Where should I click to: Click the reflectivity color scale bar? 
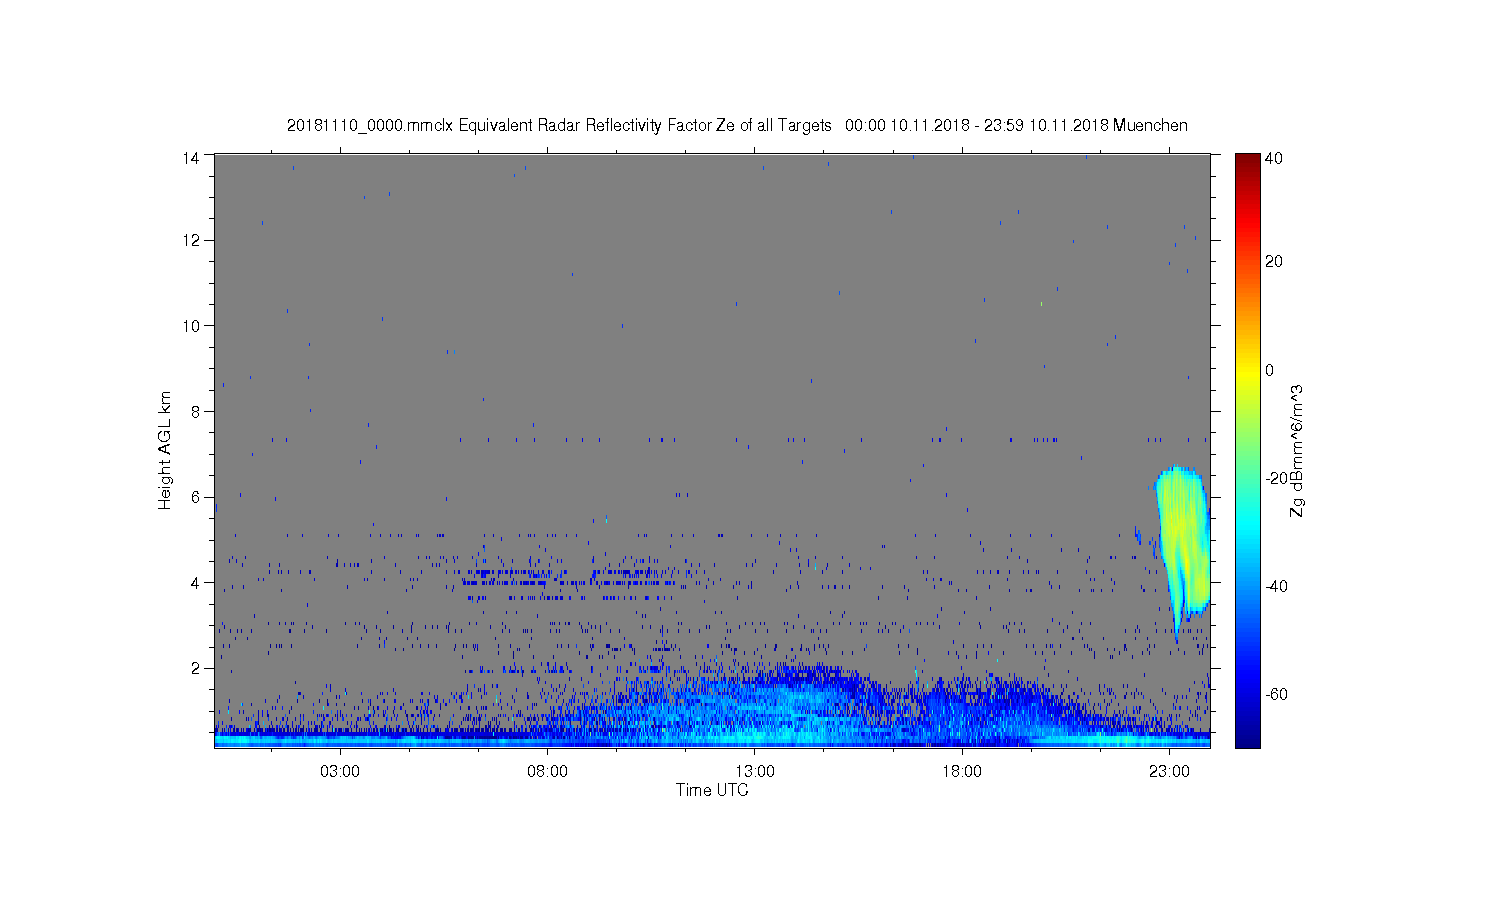click(1246, 450)
